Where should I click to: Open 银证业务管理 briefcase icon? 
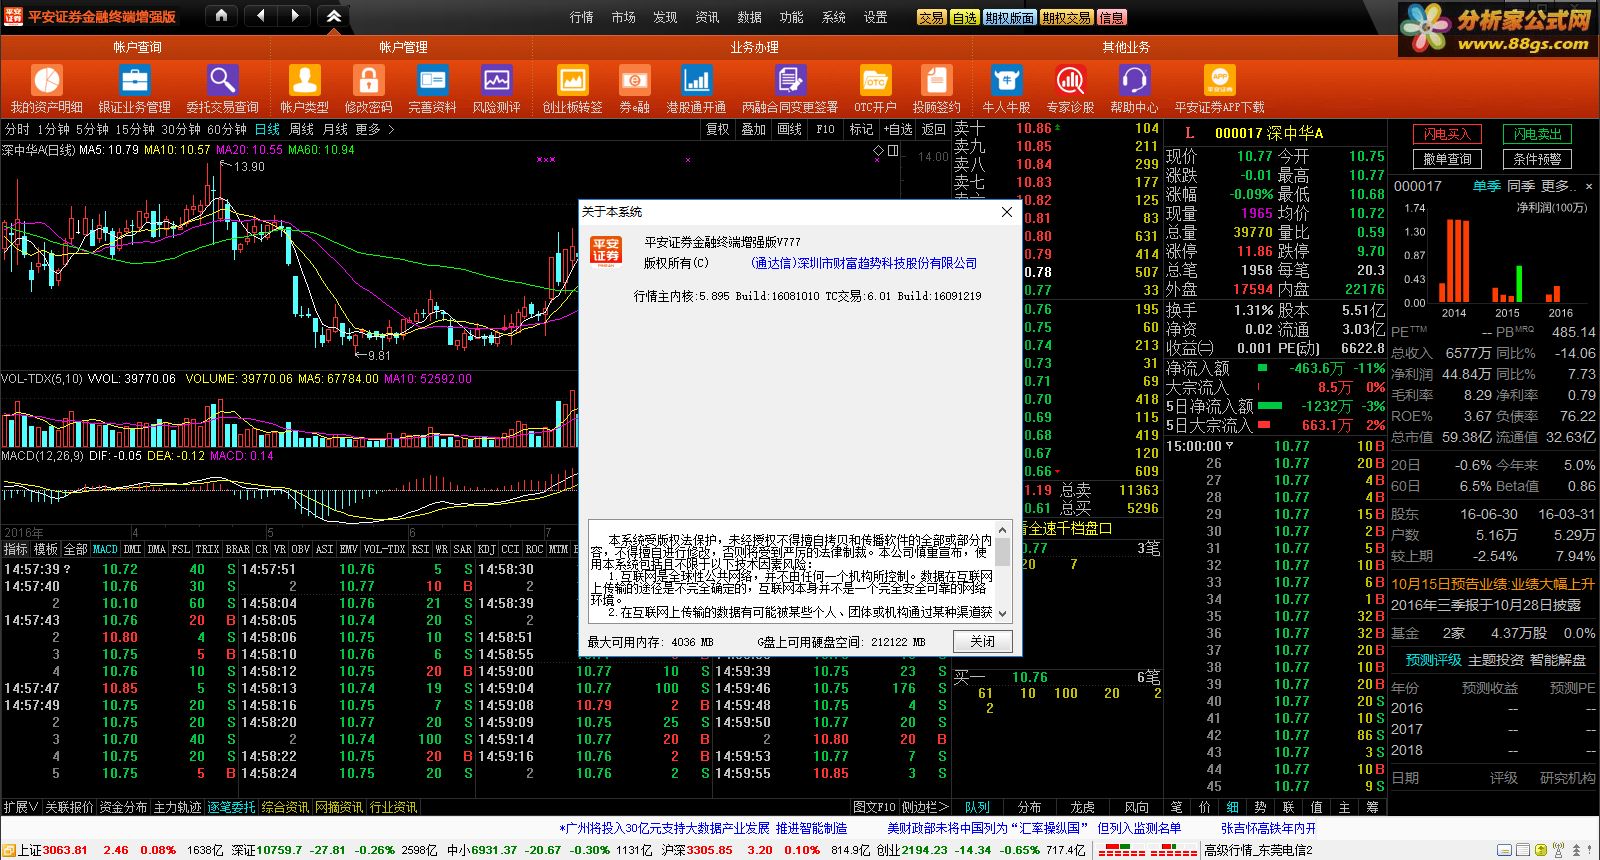click(134, 80)
